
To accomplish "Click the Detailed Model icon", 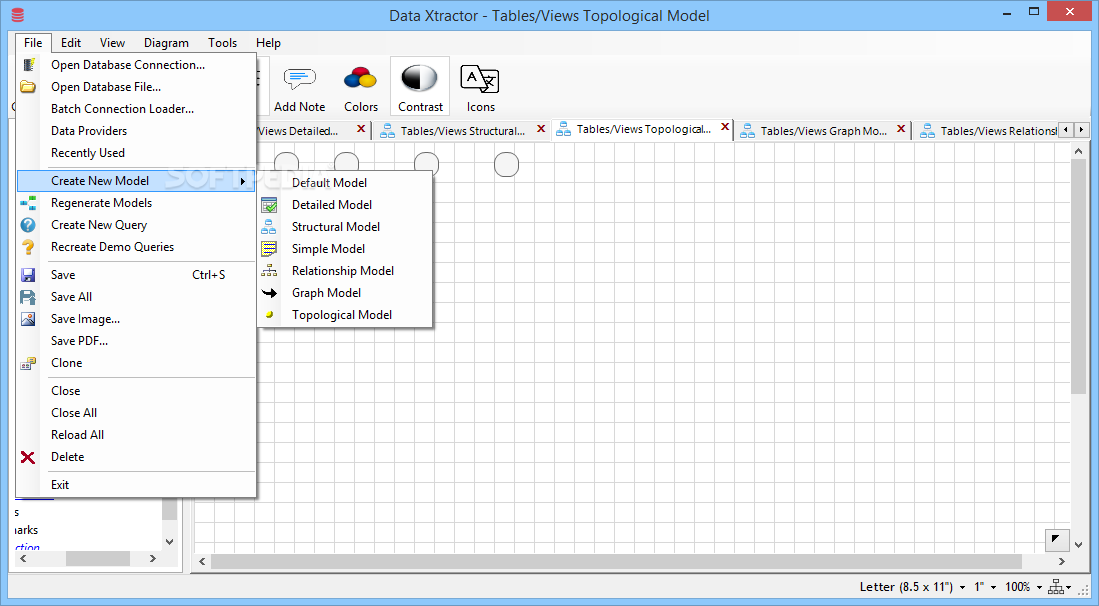I will coord(269,205).
